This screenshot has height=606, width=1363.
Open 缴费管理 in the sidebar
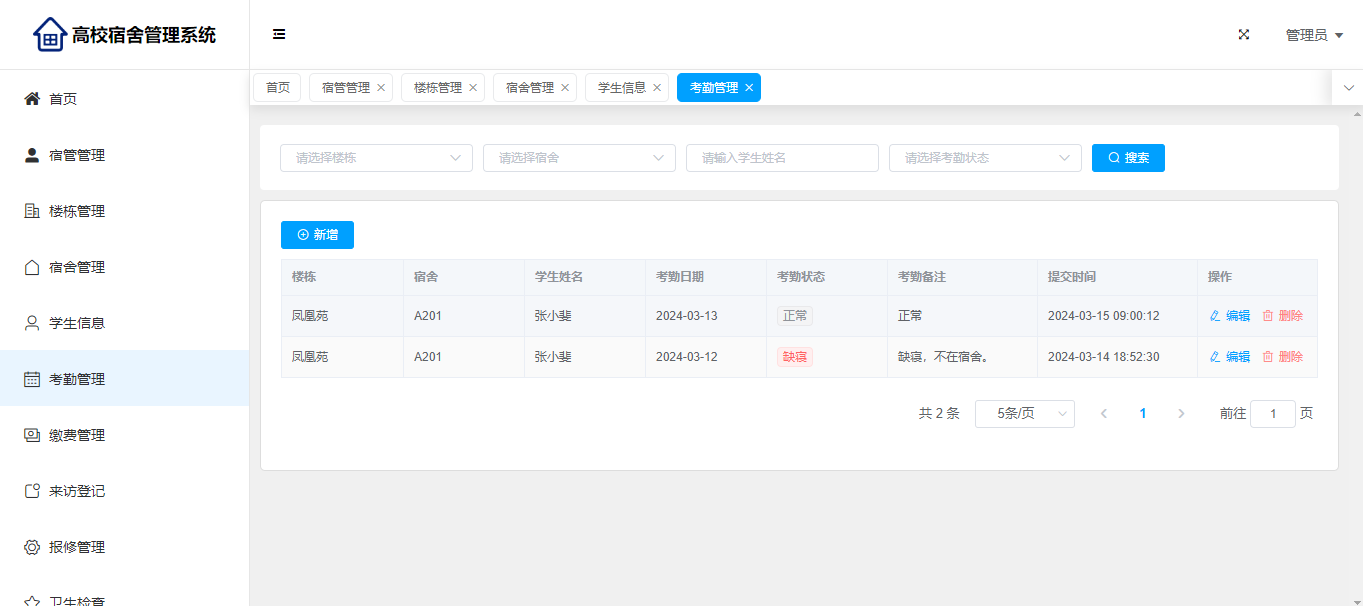coord(77,435)
